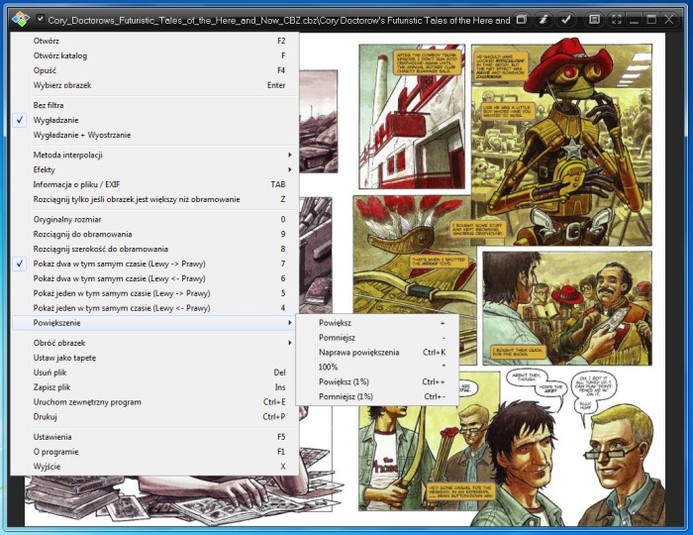
Task: Click Powiększ in zoom submenu
Action: (x=377, y=323)
